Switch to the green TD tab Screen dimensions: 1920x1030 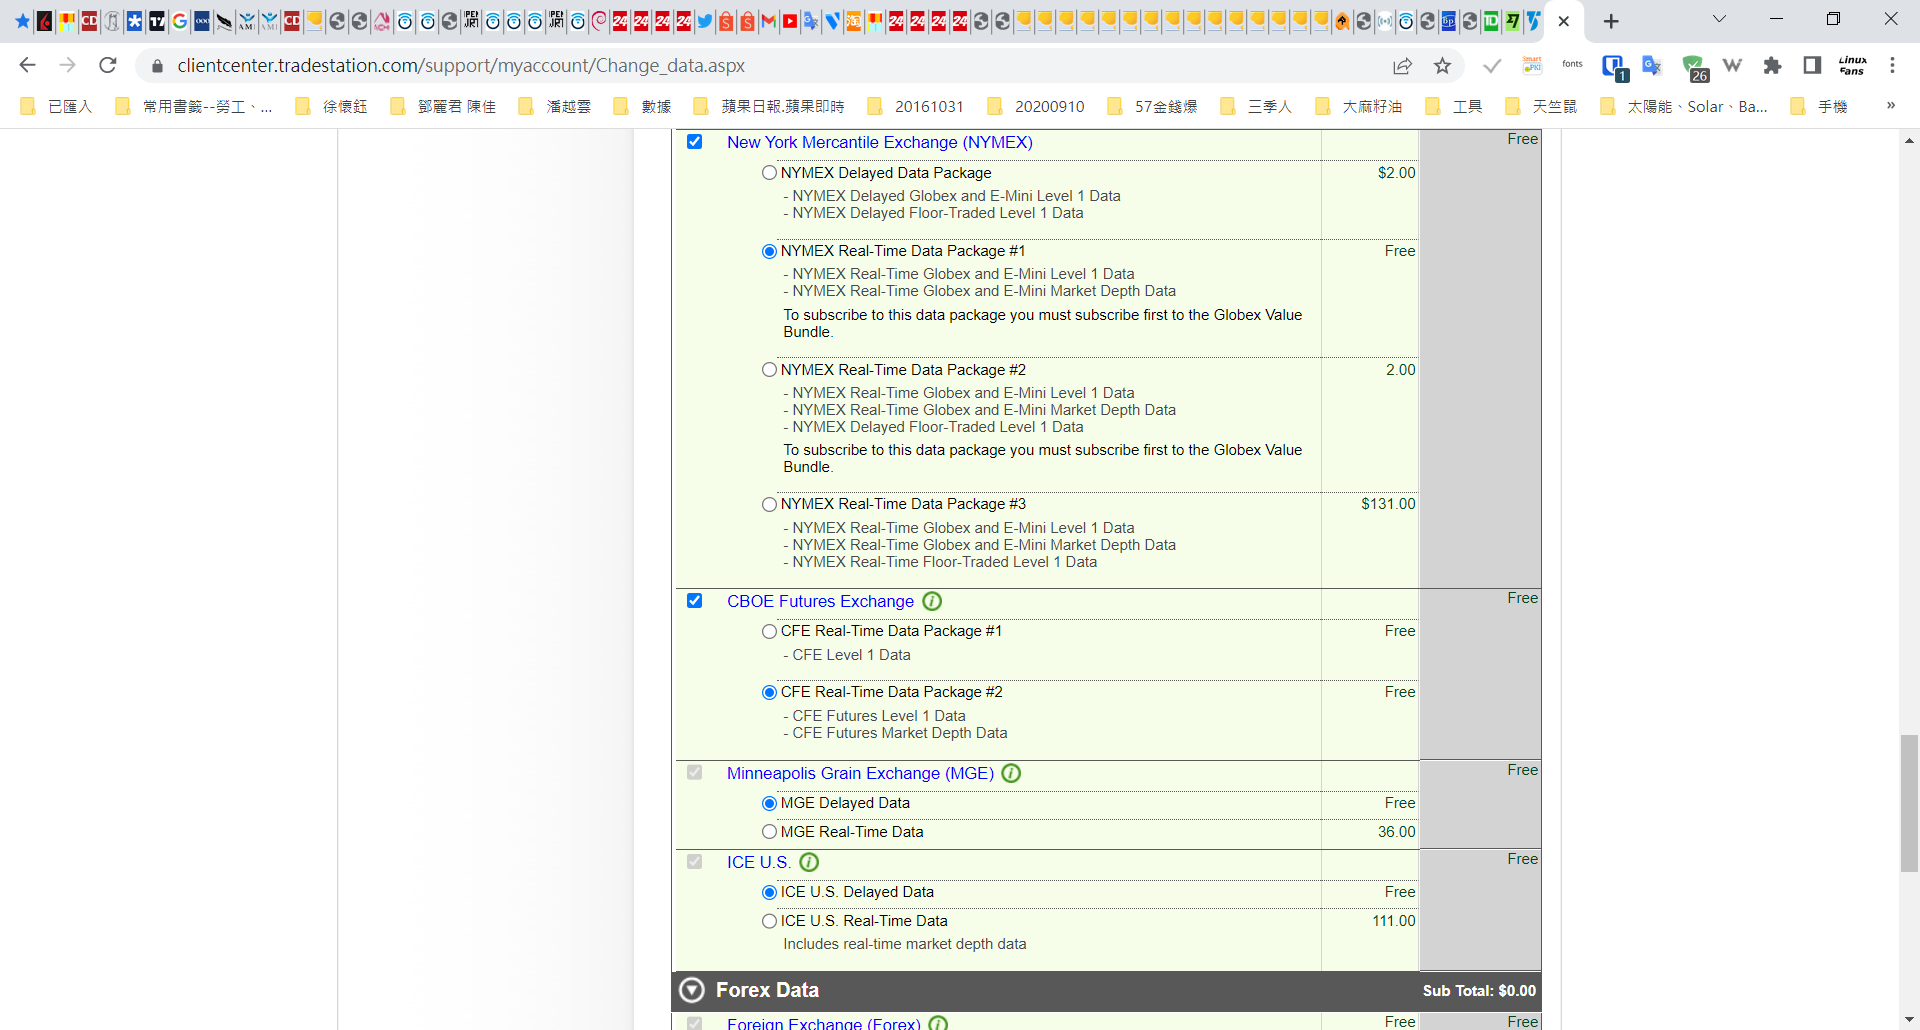1491,21
